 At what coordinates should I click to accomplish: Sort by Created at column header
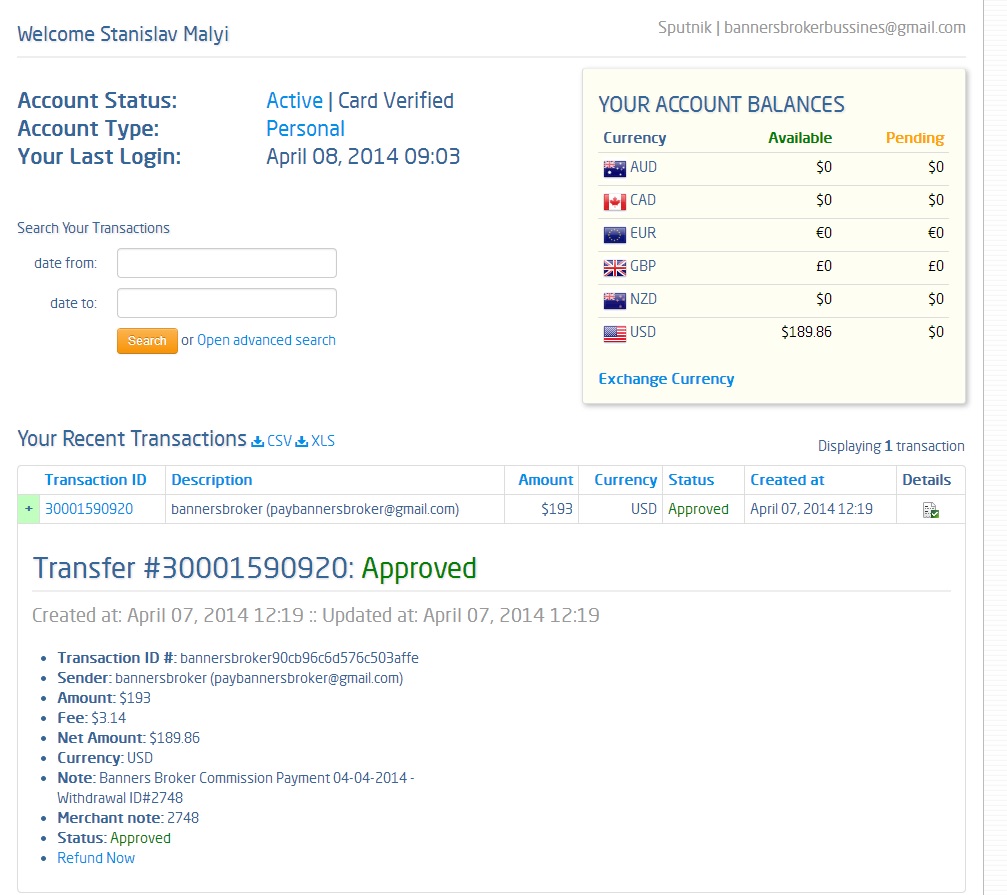click(787, 480)
